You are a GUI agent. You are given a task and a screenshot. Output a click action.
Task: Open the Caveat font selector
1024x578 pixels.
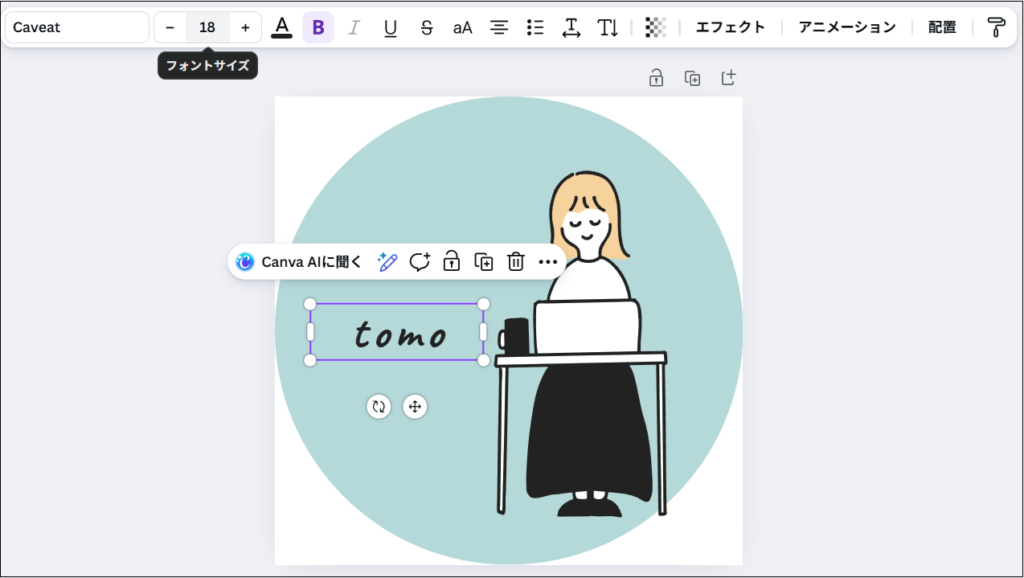coord(76,27)
